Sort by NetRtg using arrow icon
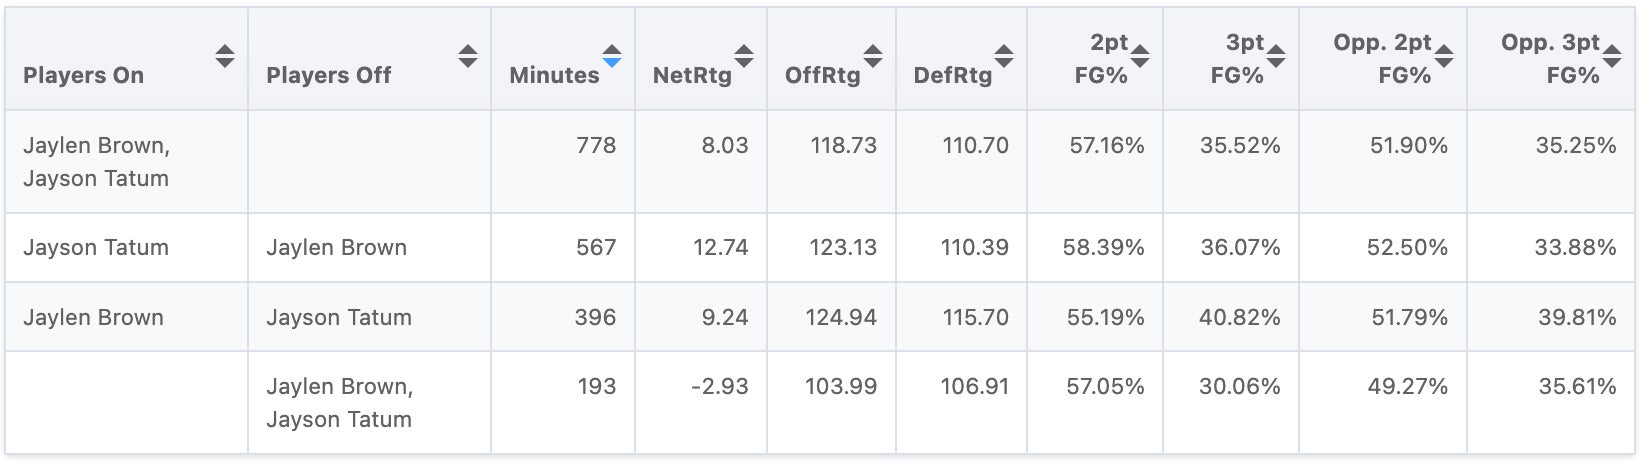The height and width of the screenshot is (470, 1650). click(744, 56)
